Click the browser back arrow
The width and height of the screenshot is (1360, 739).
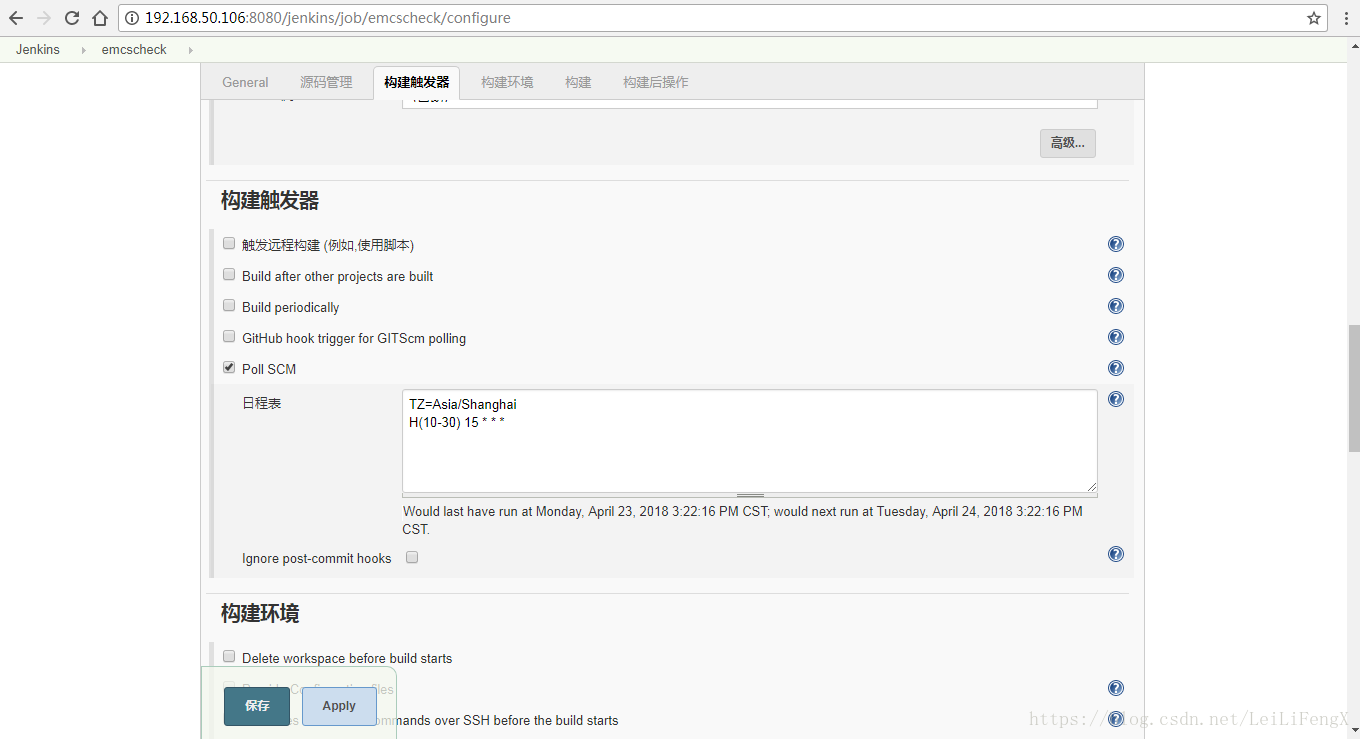pyautogui.click(x=16, y=18)
